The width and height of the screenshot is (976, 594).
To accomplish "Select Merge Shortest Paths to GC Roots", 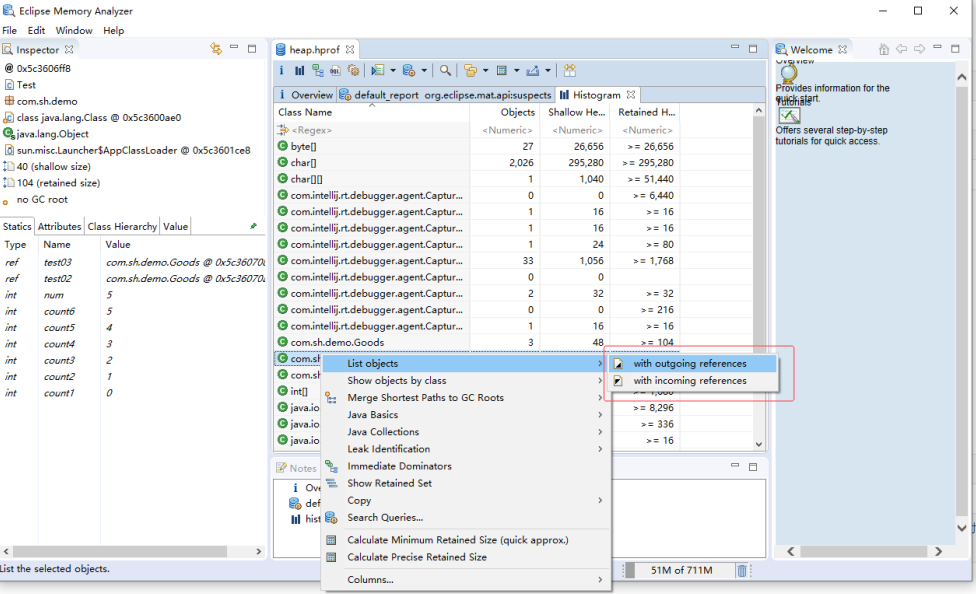I will (x=466, y=397).
